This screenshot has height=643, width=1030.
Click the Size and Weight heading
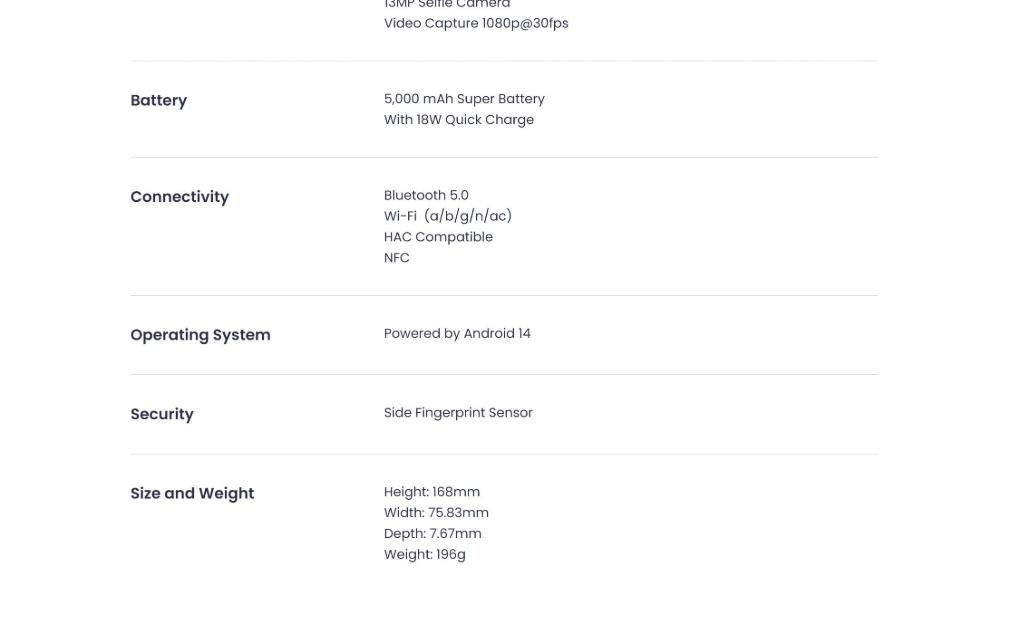pyautogui.click(x=192, y=493)
